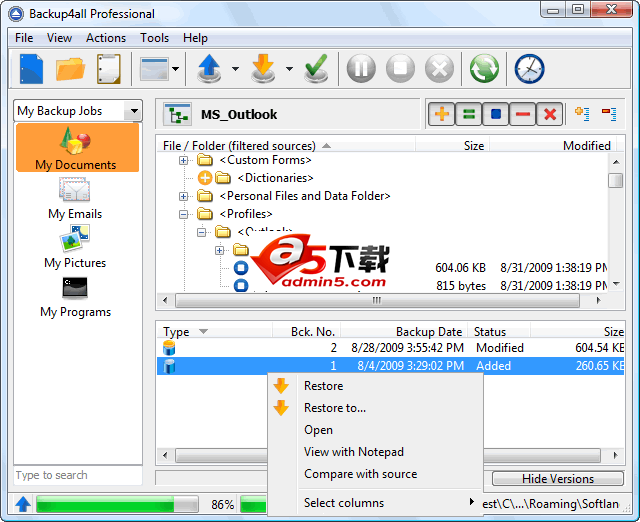Click the collapse all tree icon
The height and width of the screenshot is (522, 640).
[609, 113]
